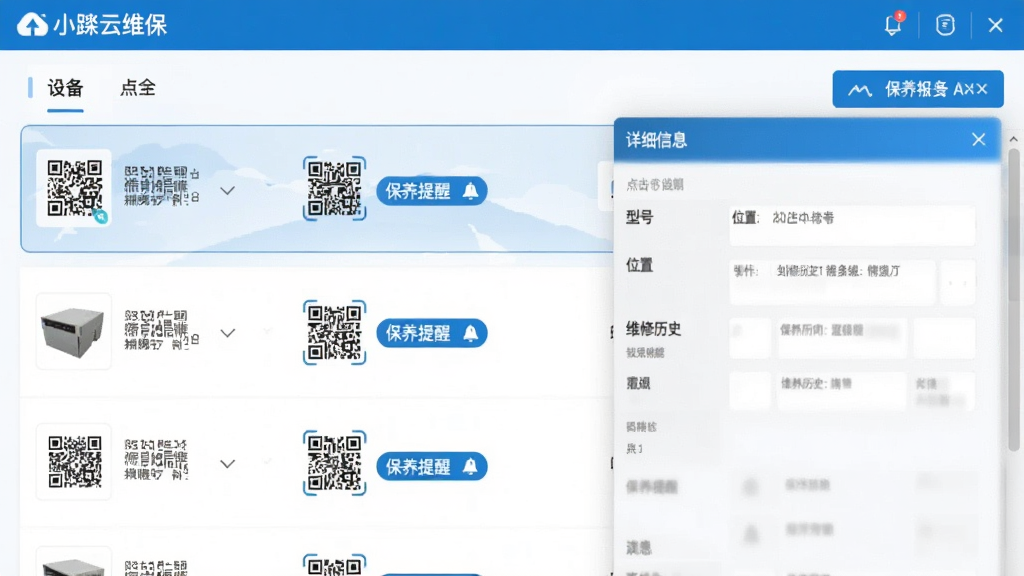Click the 维修历史 label
The height and width of the screenshot is (576, 1024).
coord(653,328)
